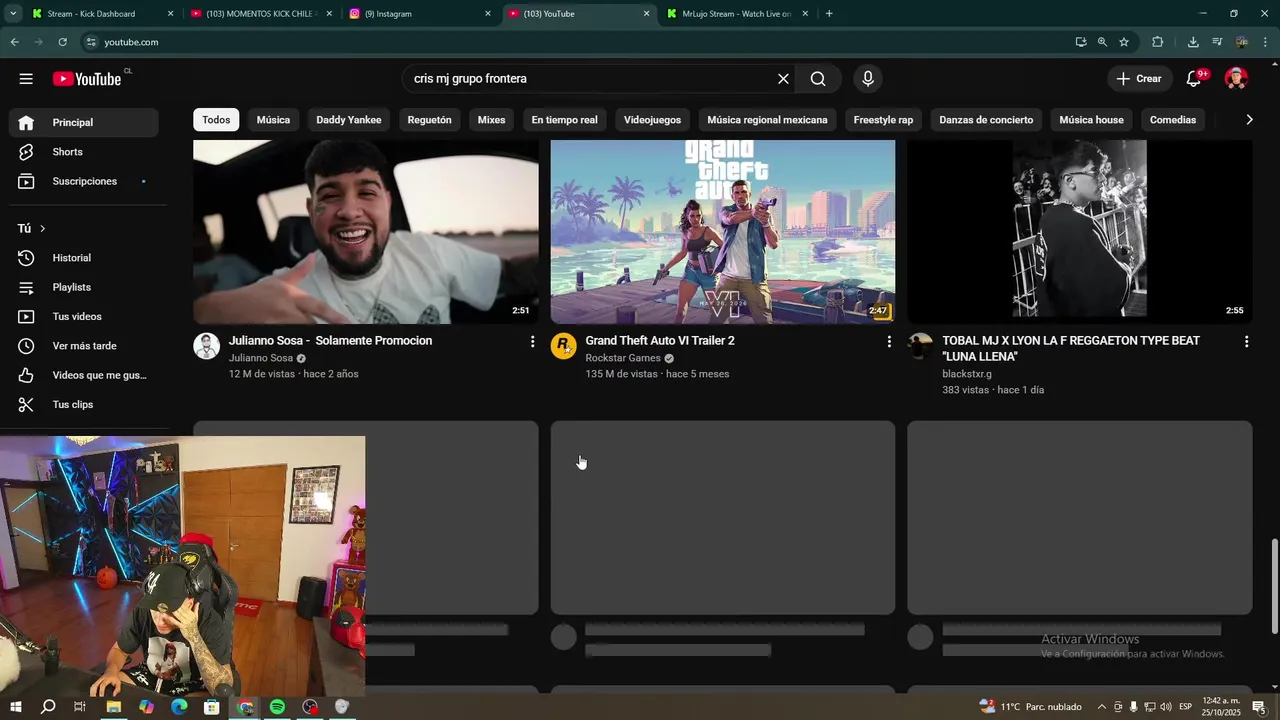Viewport: 1280px width, 720px height.
Task: Open Chrome three-dot menu
Action: pyautogui.click(x=1266, y=42)
